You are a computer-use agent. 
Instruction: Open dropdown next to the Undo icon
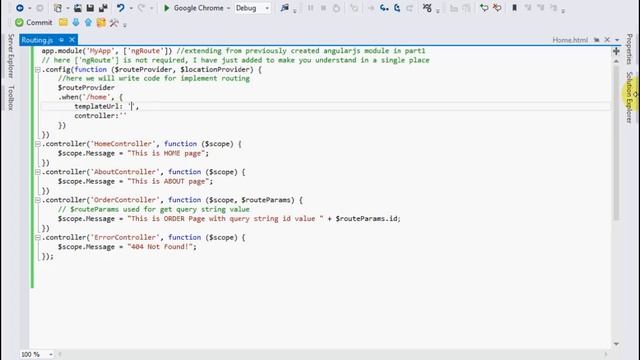point(131,8)
